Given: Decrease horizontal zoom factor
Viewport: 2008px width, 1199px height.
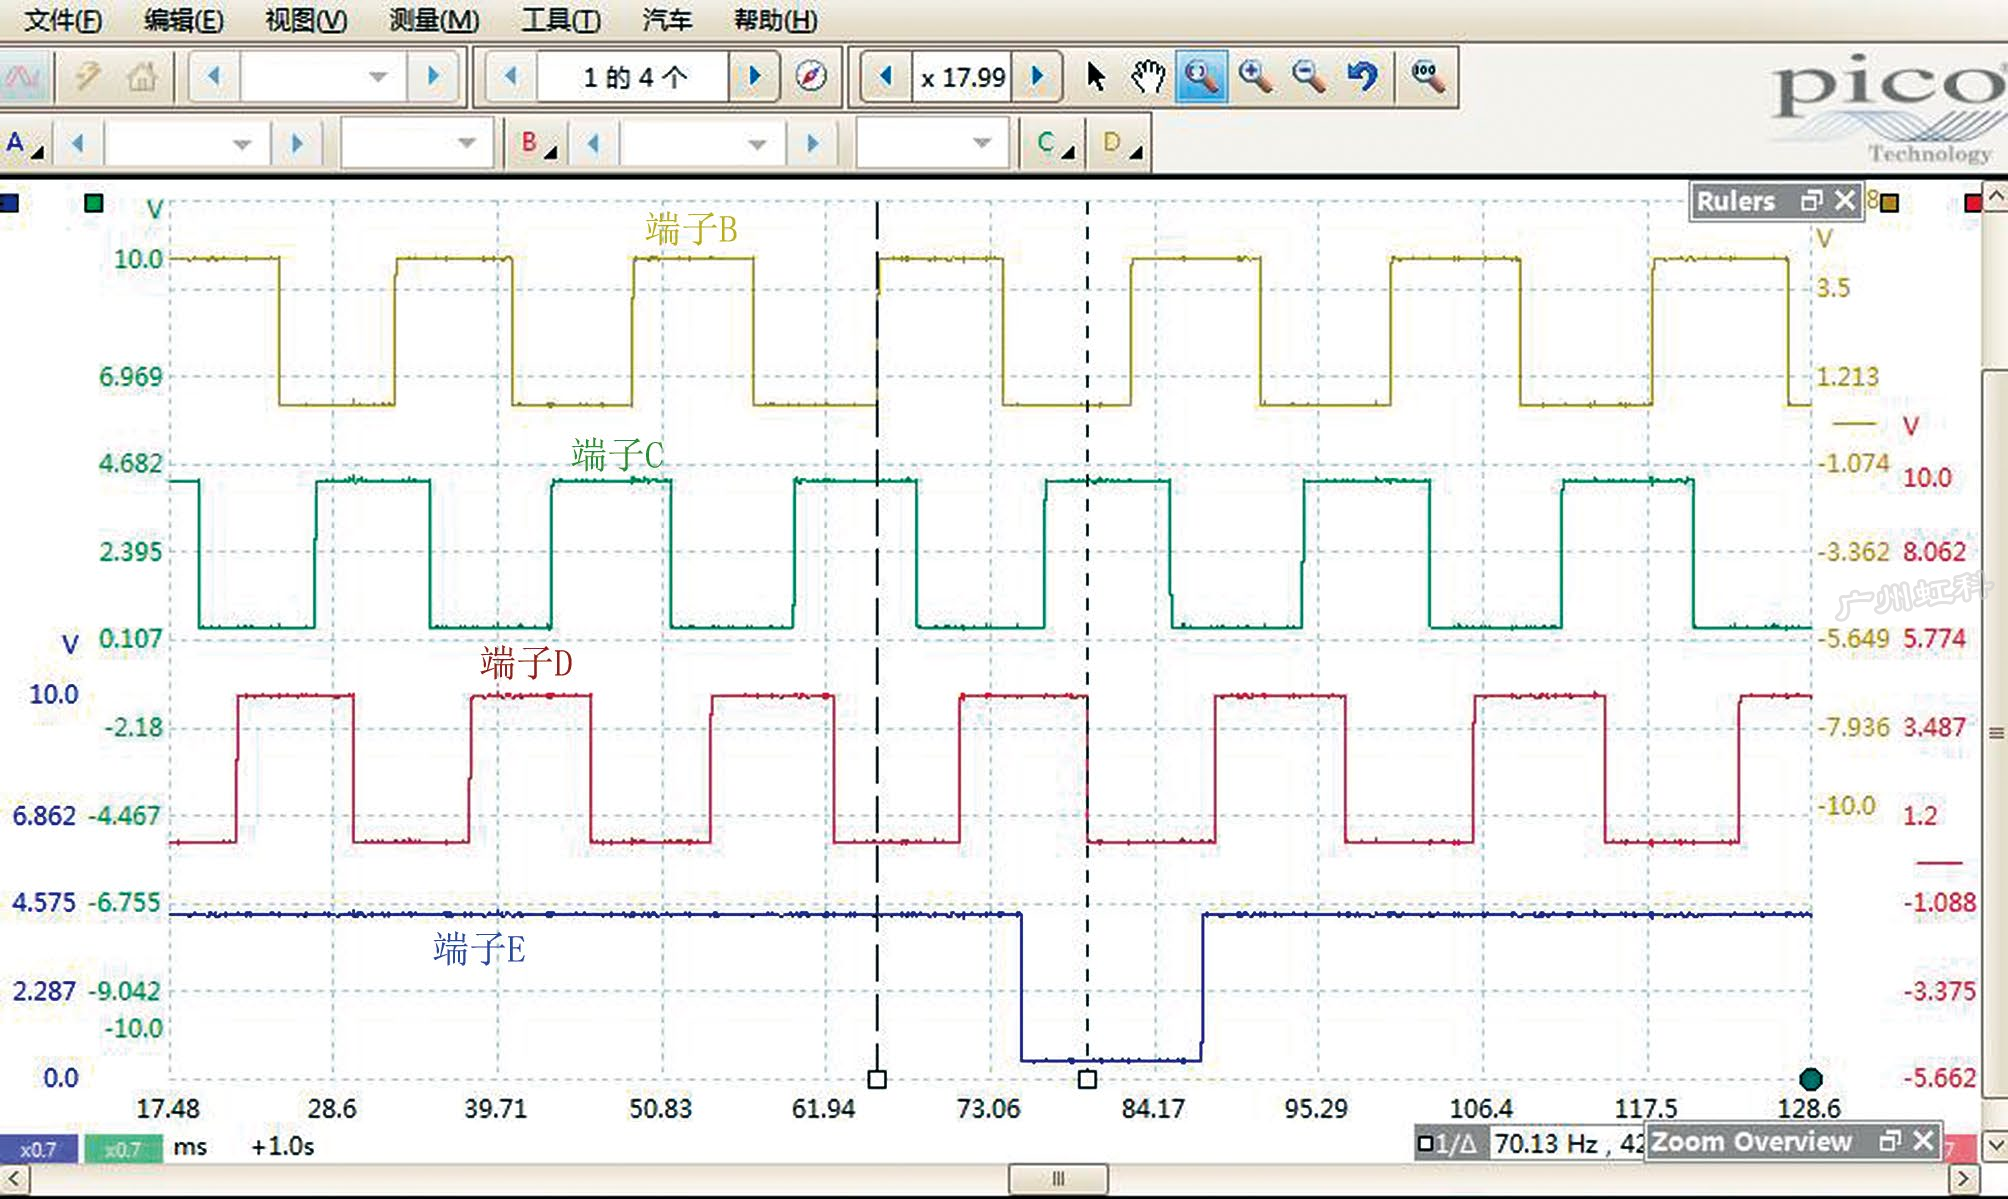Looking at the screenshot, I should pyautogui.click(x=885, y=77).
